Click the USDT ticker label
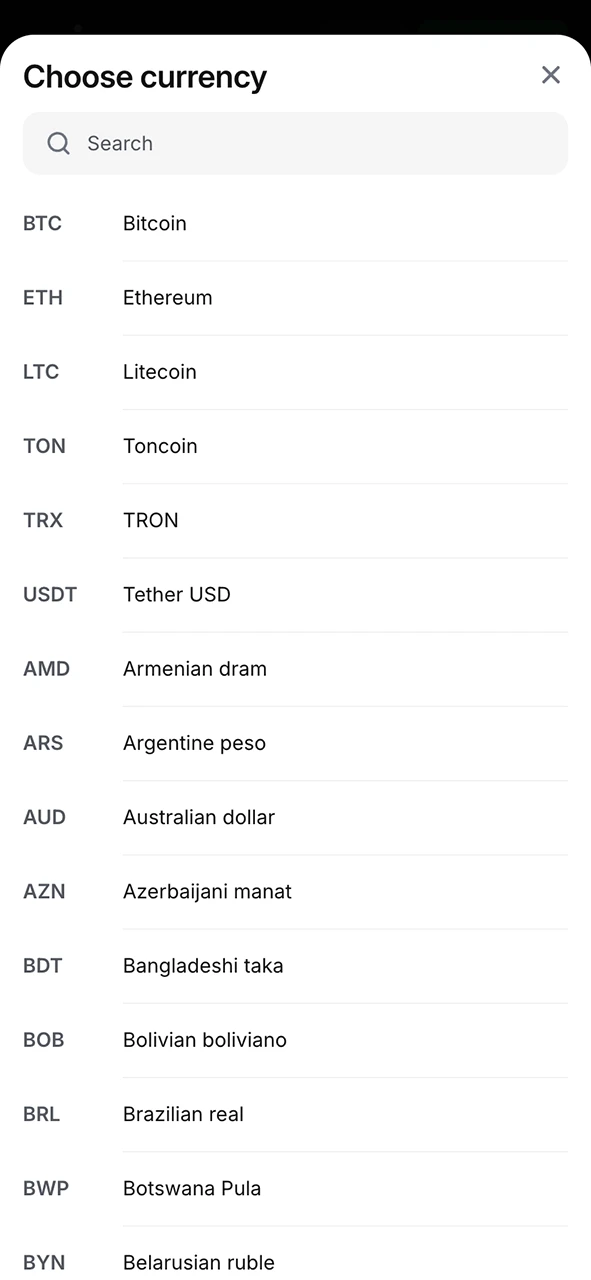 (50, 595)
